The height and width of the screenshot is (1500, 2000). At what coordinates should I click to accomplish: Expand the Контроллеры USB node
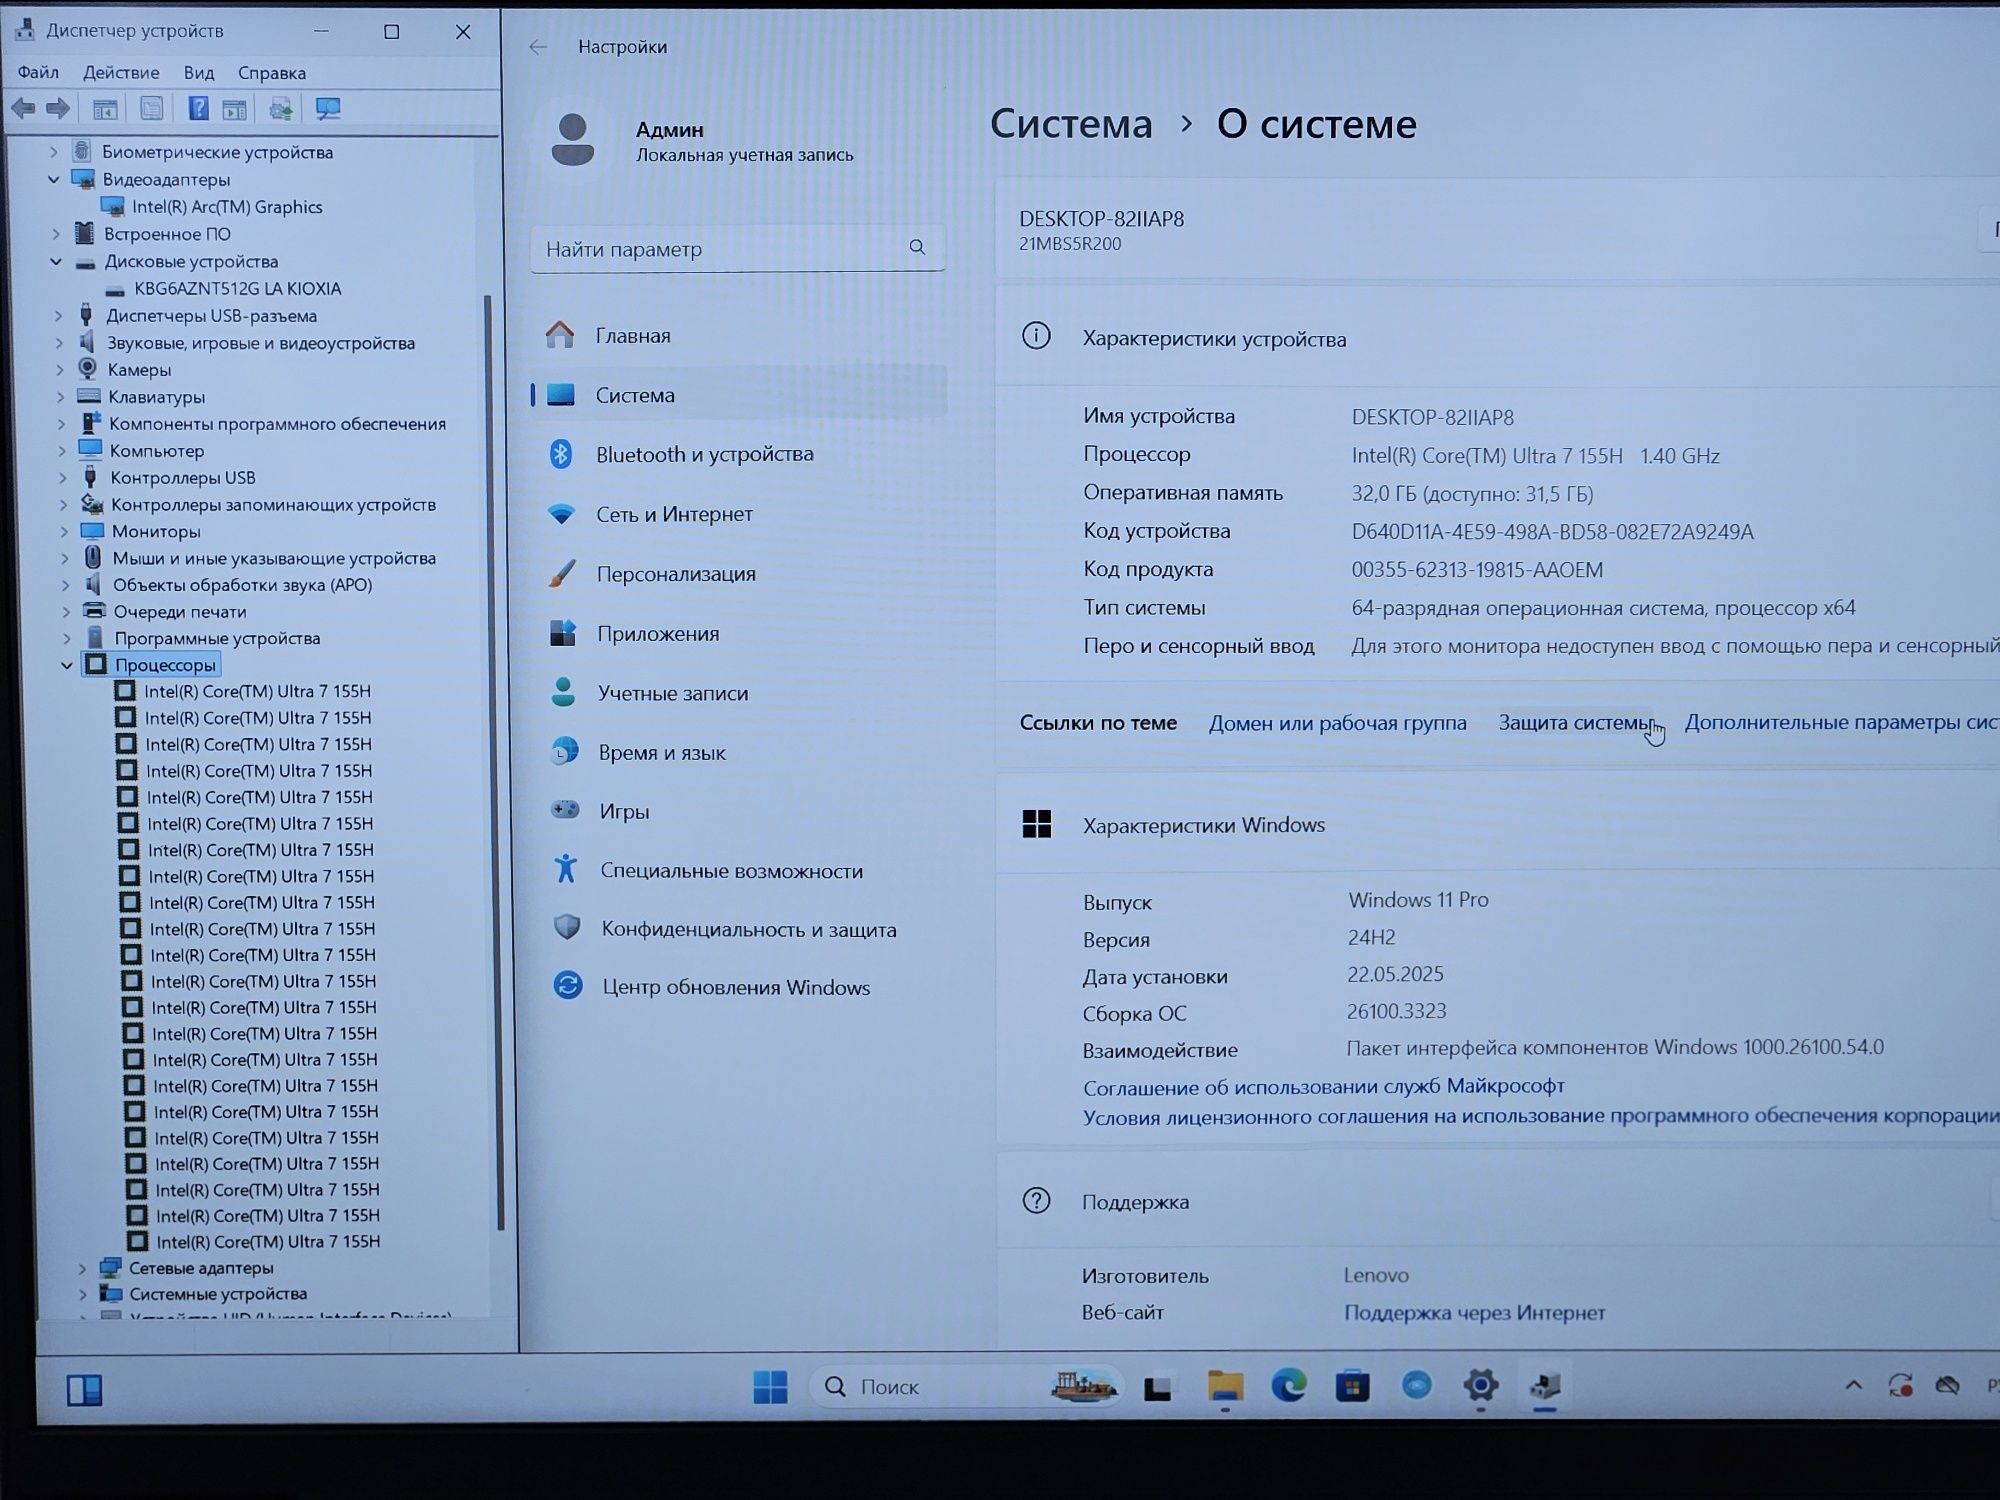63,478
